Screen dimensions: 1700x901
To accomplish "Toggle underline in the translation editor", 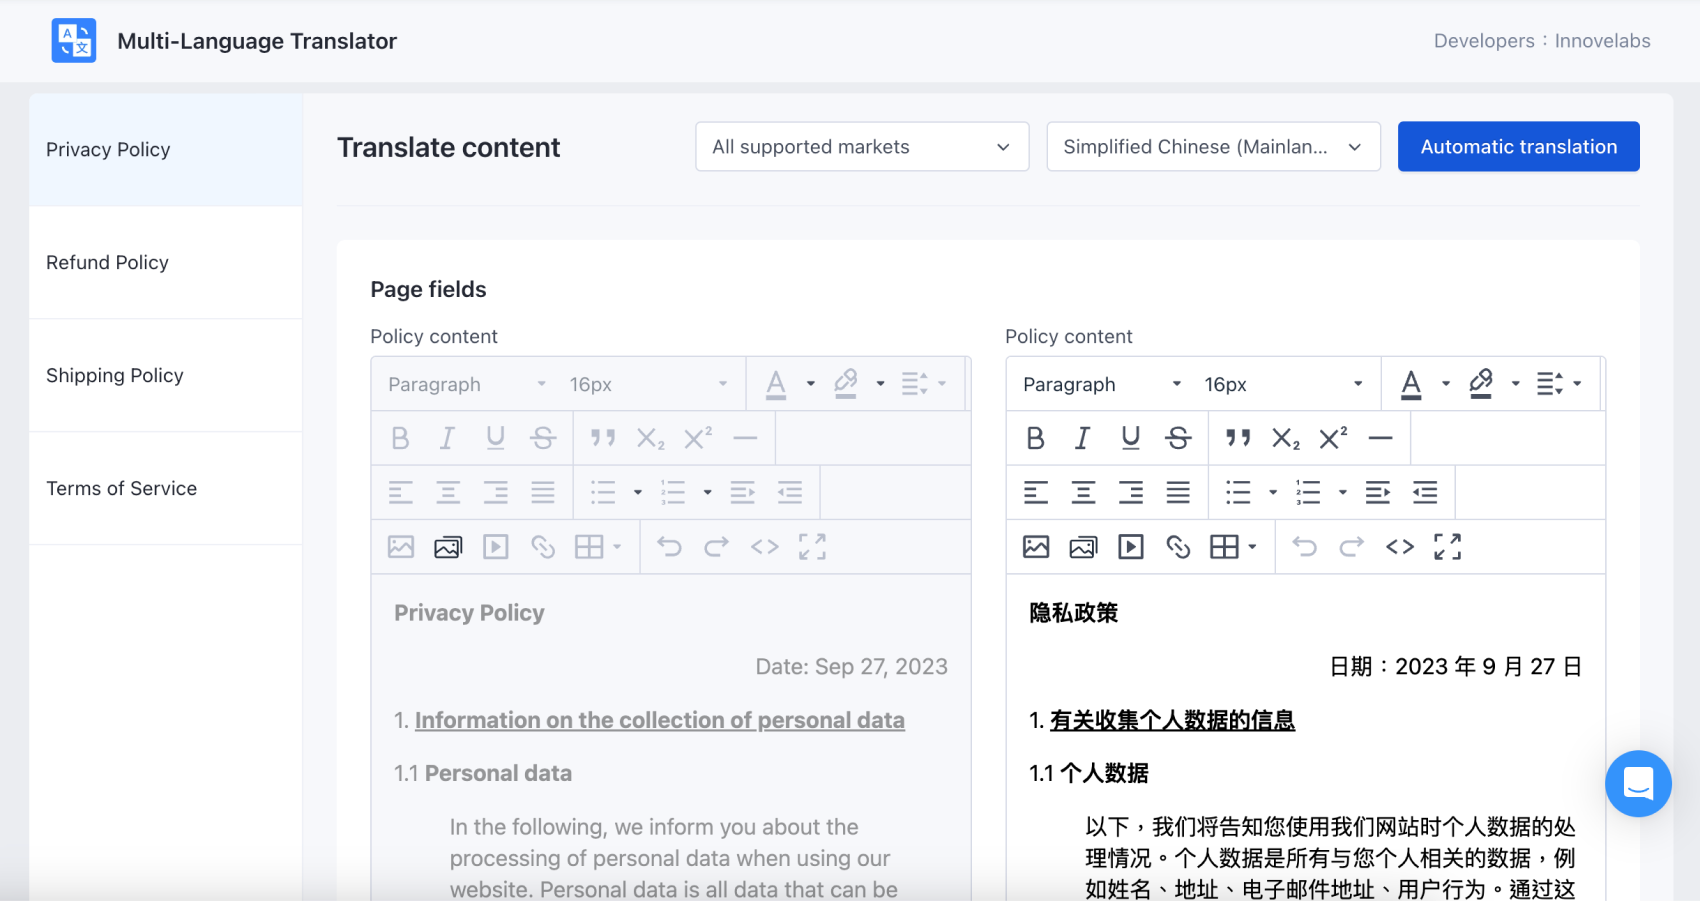I will coord(1130,438).
